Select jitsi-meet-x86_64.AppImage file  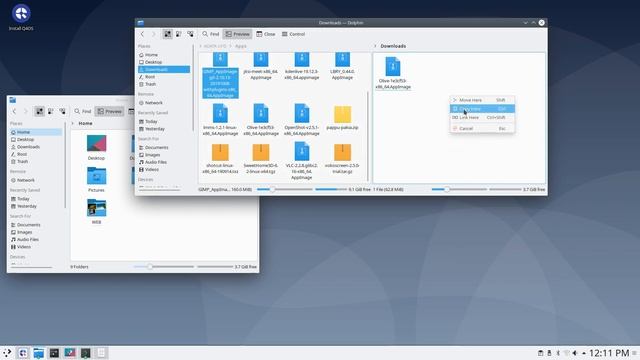pyautogui.click(x=261, y=66)
